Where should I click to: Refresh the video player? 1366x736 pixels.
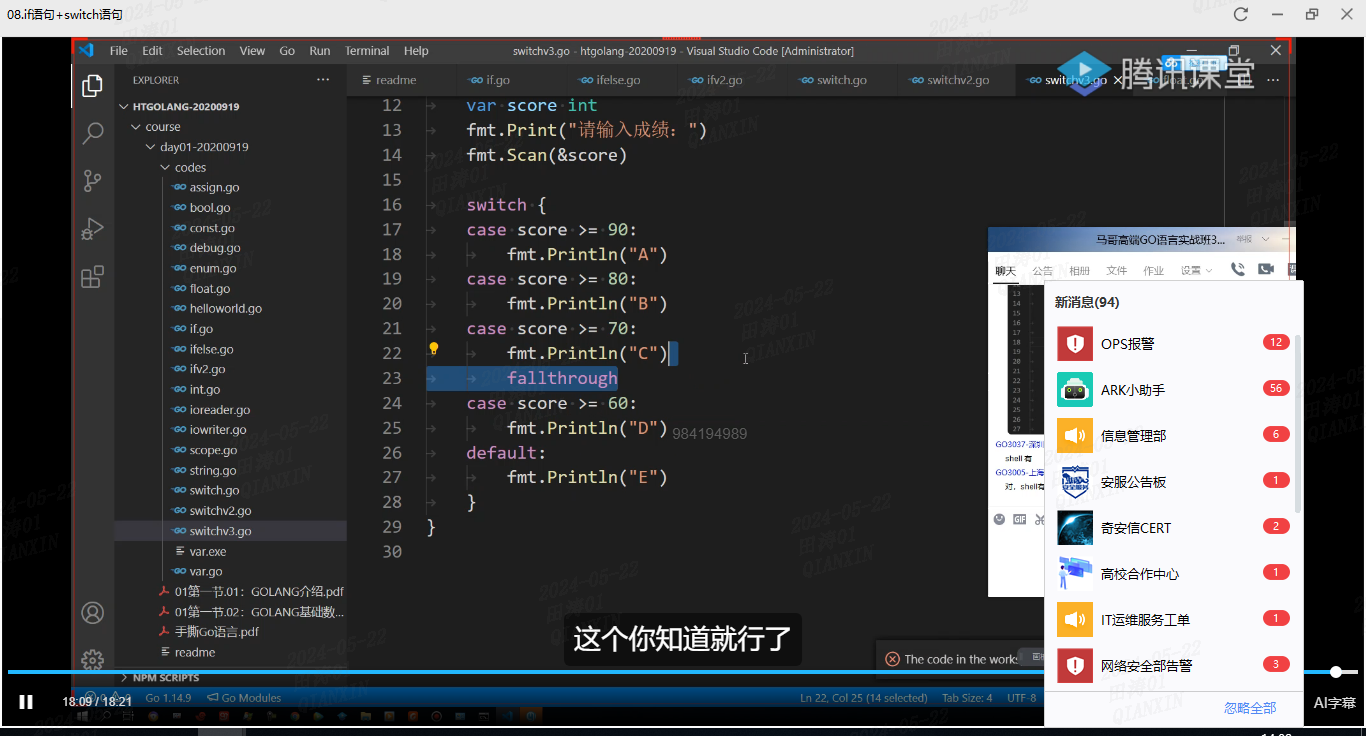click(x=1241, y=14)
